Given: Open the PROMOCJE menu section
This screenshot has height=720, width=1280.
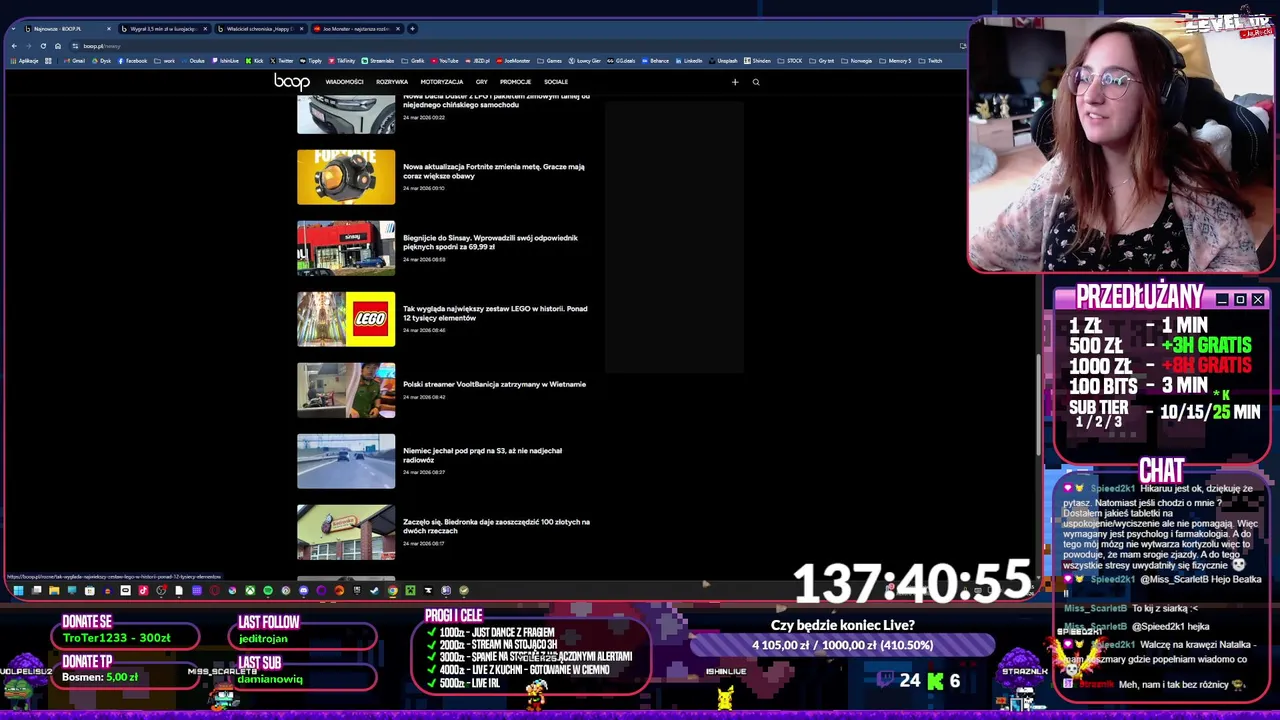Looking at the screenshot, I should coord(515,82).
